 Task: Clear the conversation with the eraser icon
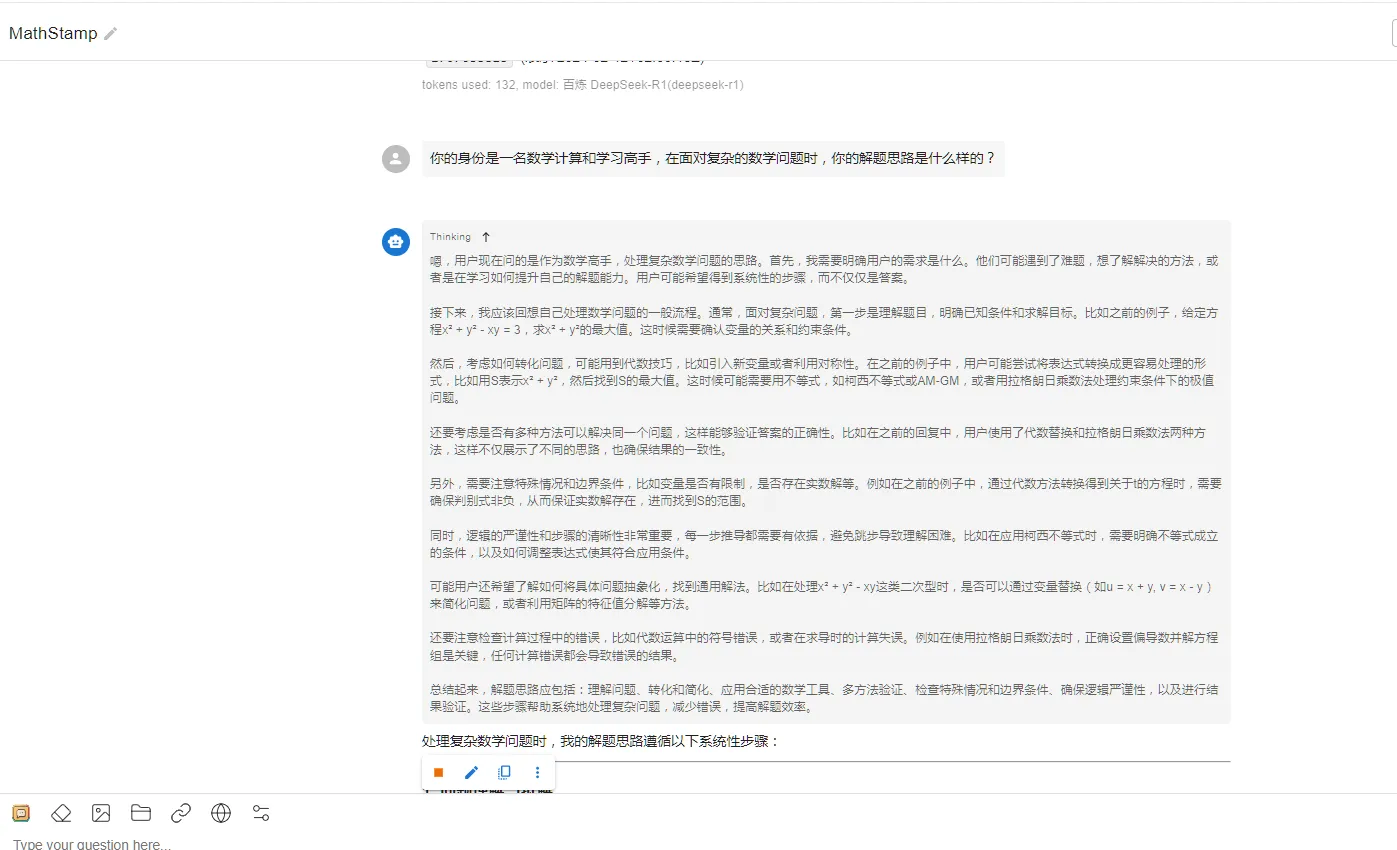tap(61, 813)
